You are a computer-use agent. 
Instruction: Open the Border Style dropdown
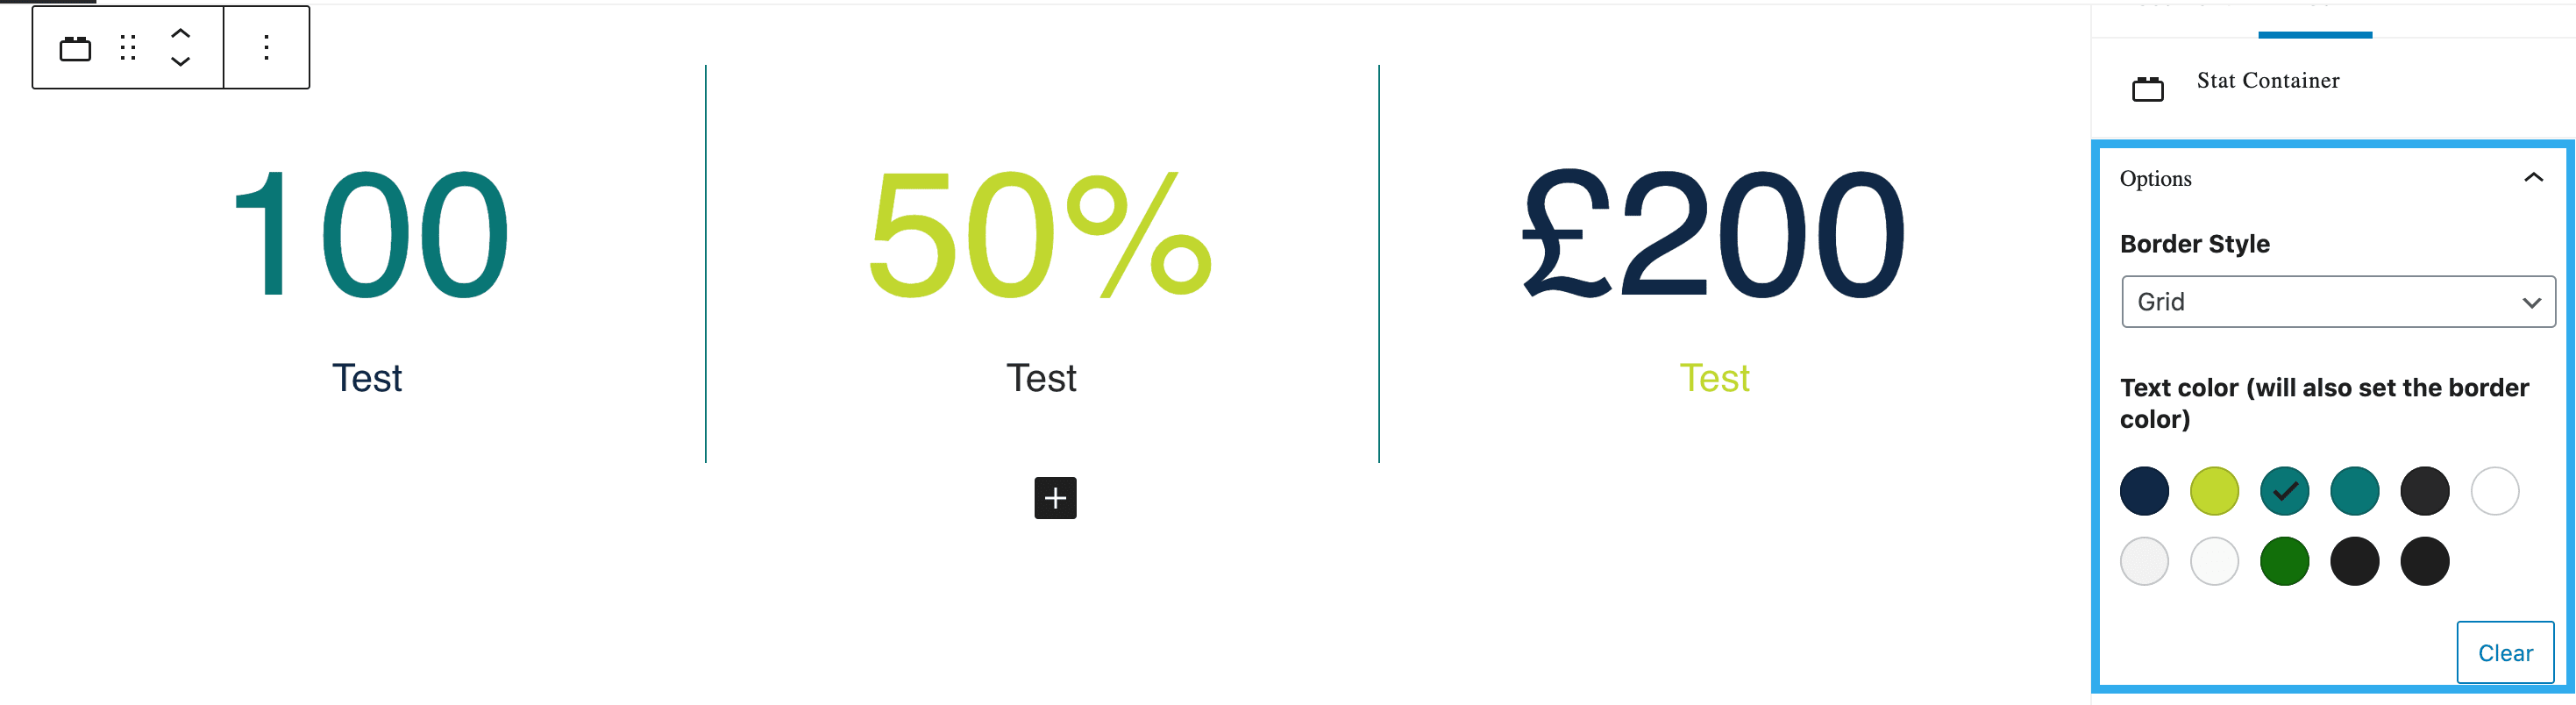coord(2337,302)
